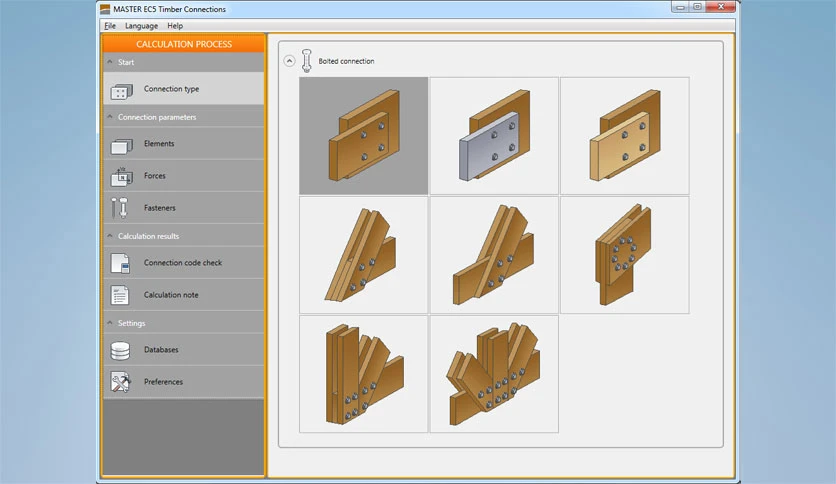Open the Language menu
Screen dimensions: 836x484
pyautogui.click(x=141, y=26)
